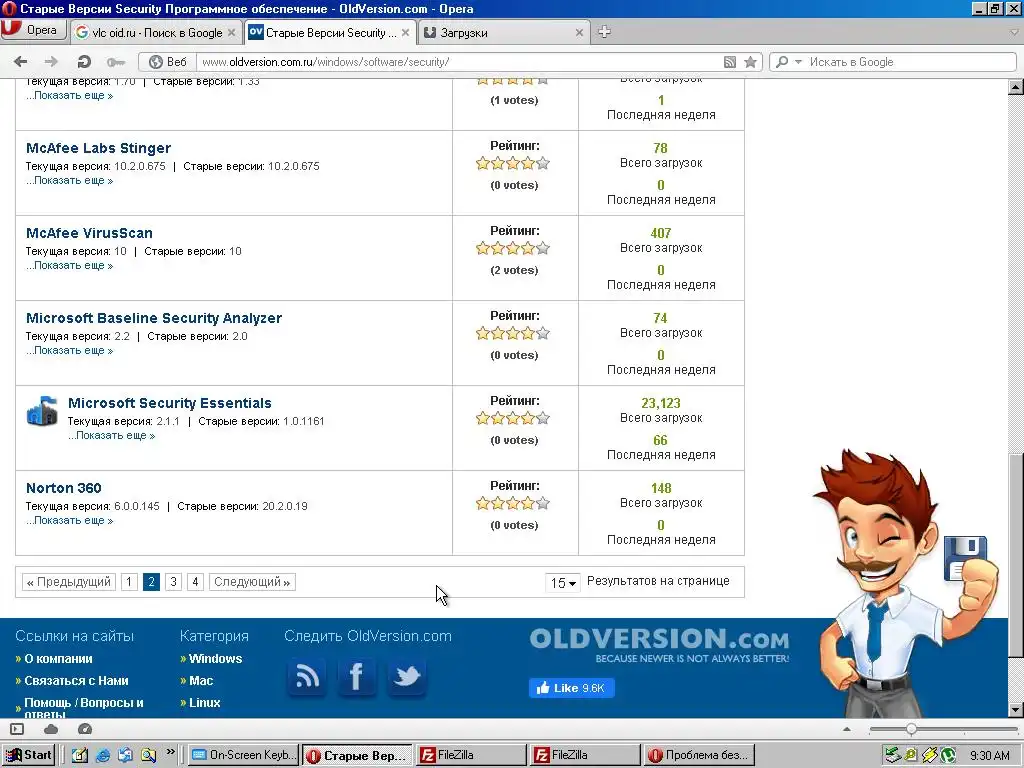The height and width of the screenshot is (768, 1024).
Task: Click vertical scrollbar down arrow
Action: click(x=1016, y=710)
